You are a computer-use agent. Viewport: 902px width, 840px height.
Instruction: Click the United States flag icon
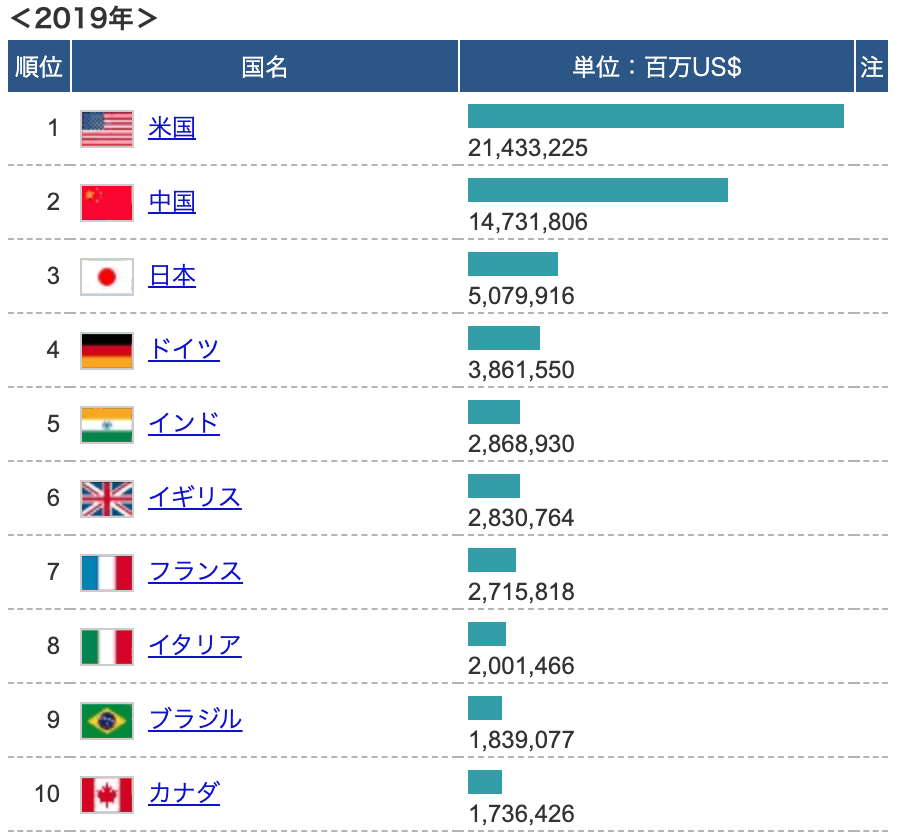click(106, 129)
